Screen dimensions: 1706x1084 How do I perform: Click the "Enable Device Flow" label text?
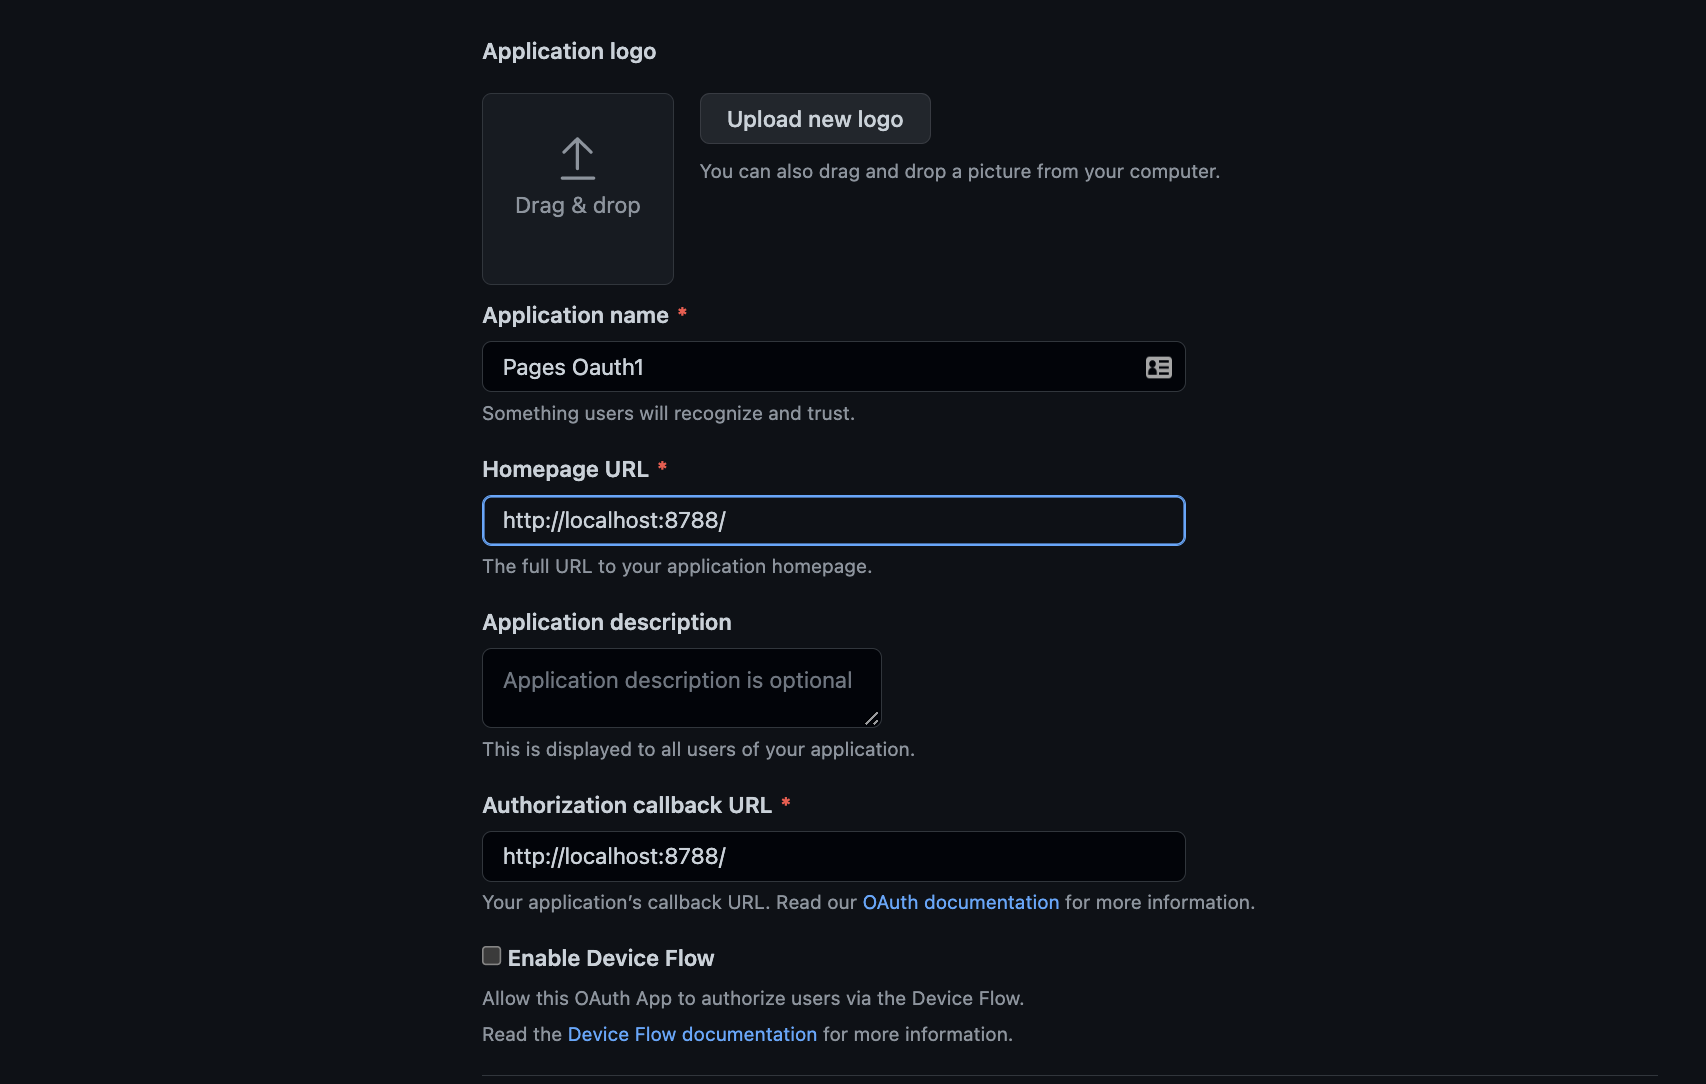pyautogui.click(x=611, y=957)
